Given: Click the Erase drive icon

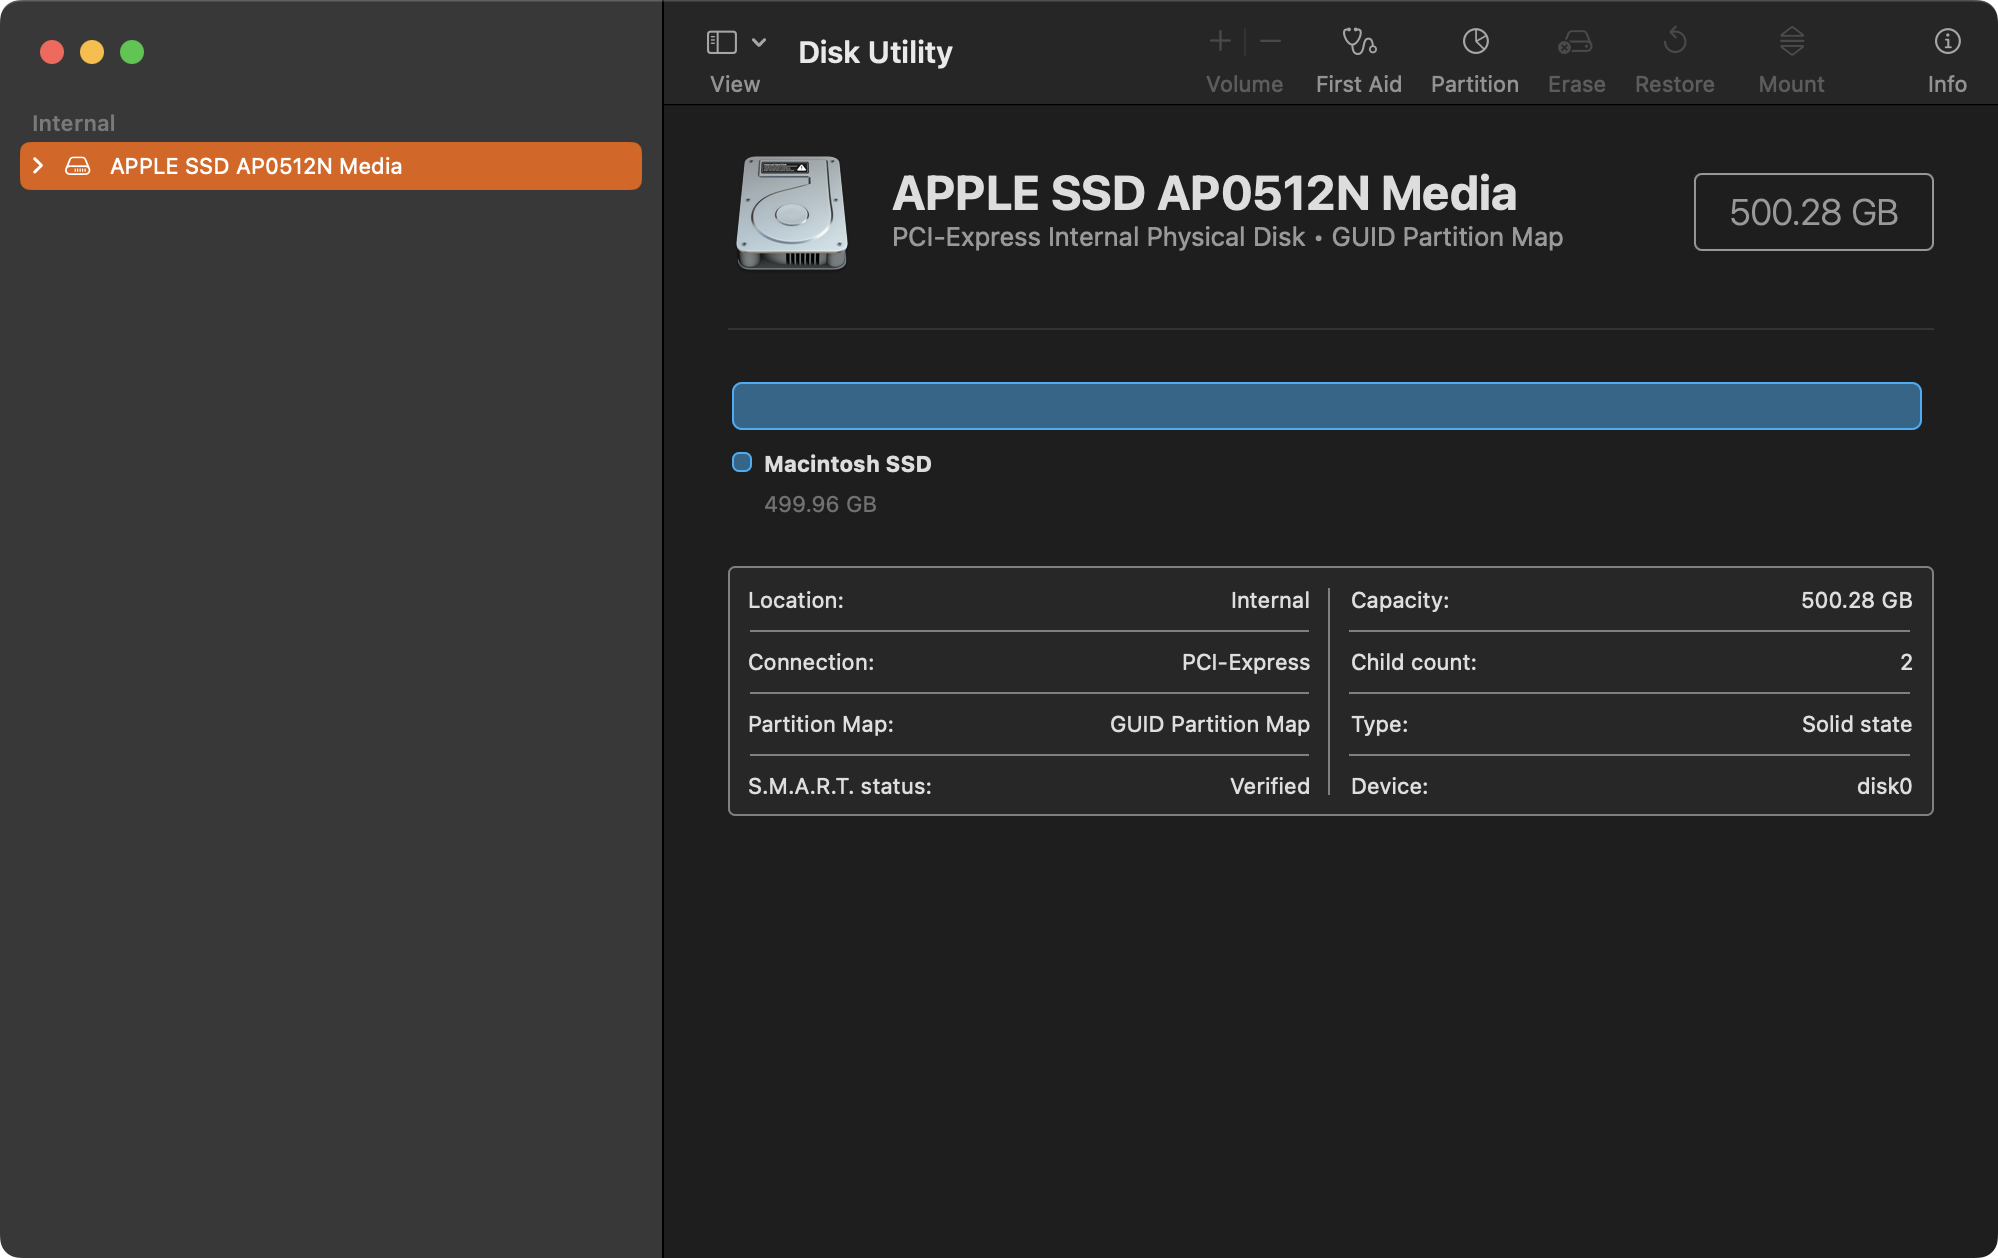Looking at the screenshot, I should tap(1575, 42).
